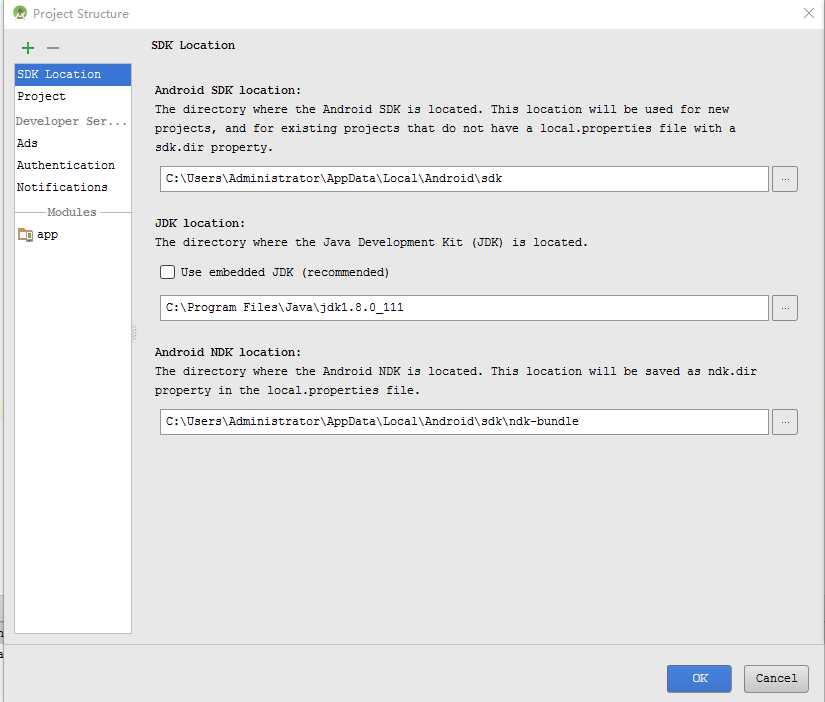Screen dimensions: 825x702
Task: Select SDK Location in the sidebar
Action: (73, 74)
